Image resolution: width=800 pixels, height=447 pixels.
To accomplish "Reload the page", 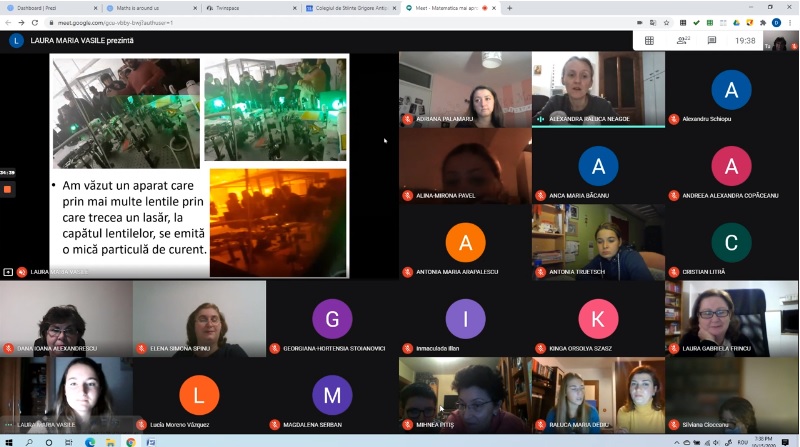I will pos(35,22).
